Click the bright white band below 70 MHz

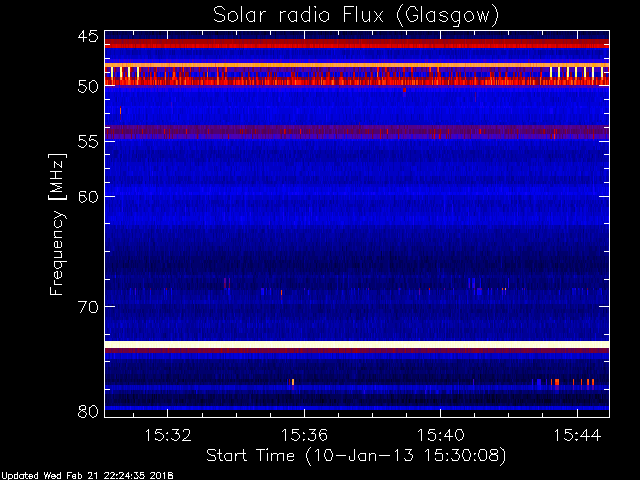(x=357, y=344)
